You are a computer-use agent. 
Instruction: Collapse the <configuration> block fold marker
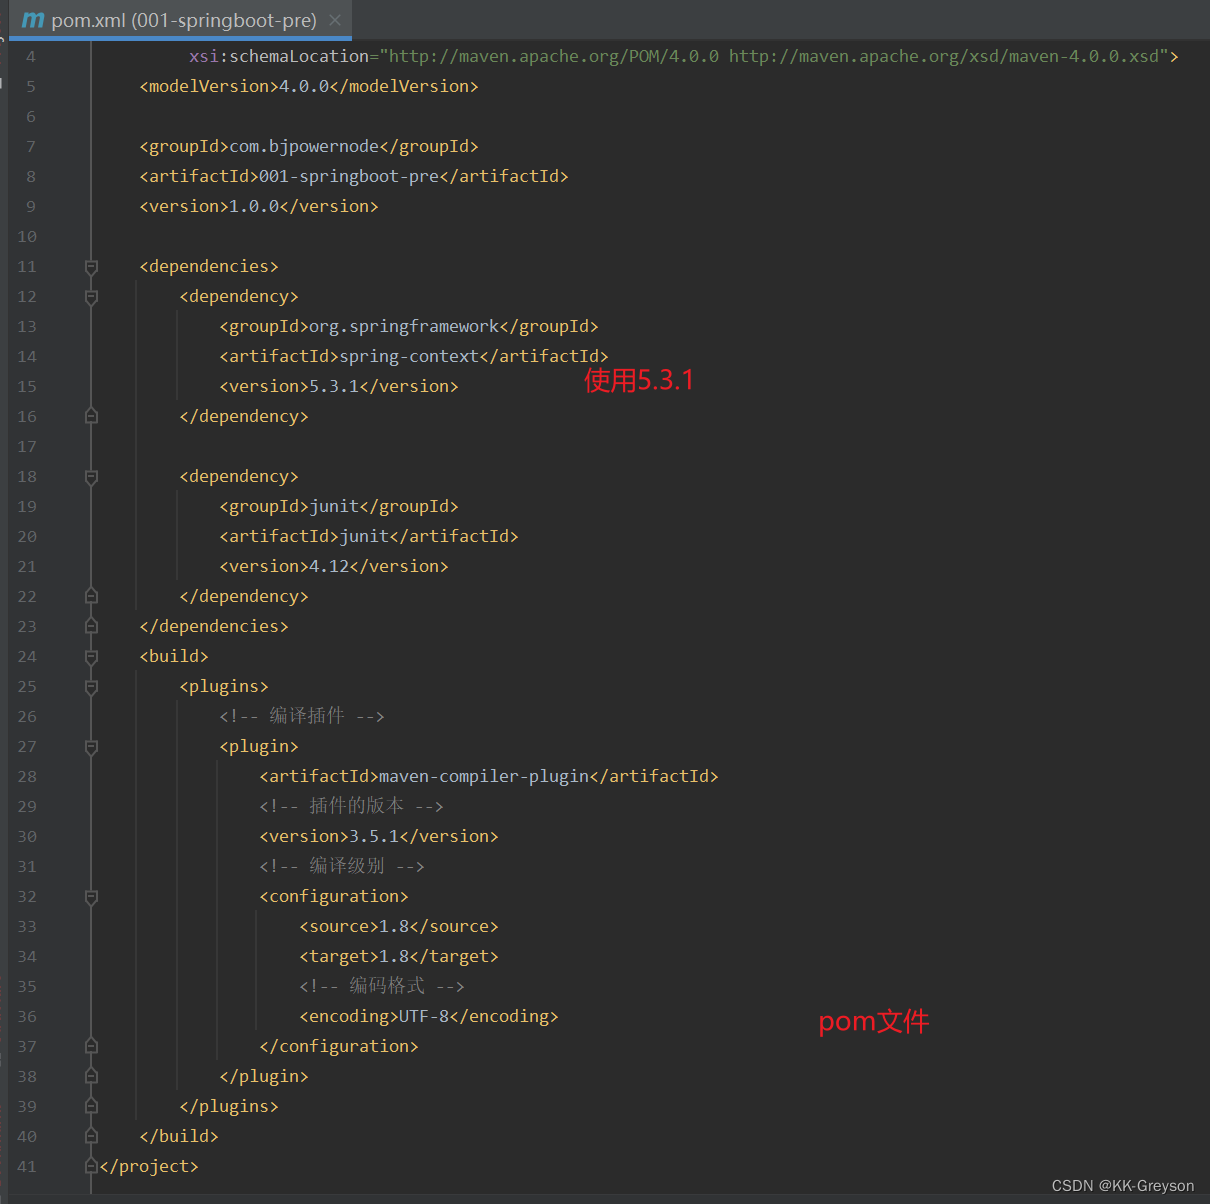91,897
